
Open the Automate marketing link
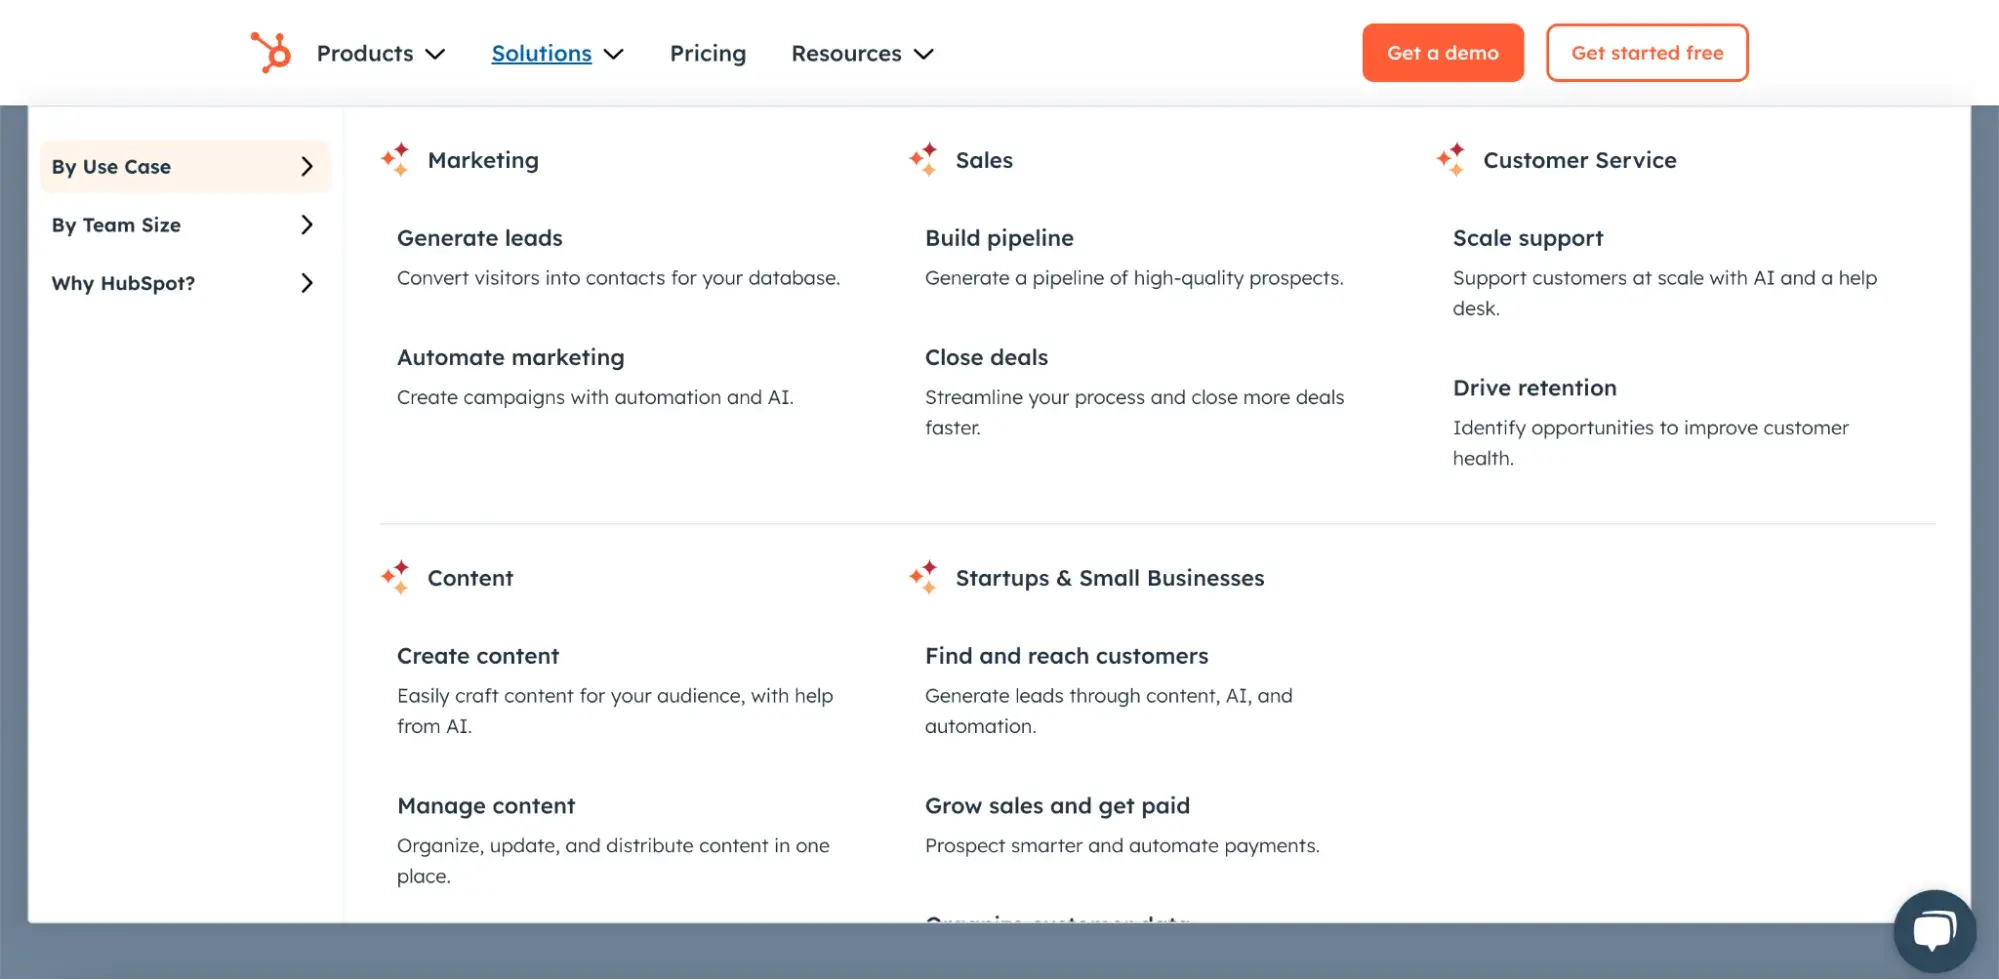[511, 357]
